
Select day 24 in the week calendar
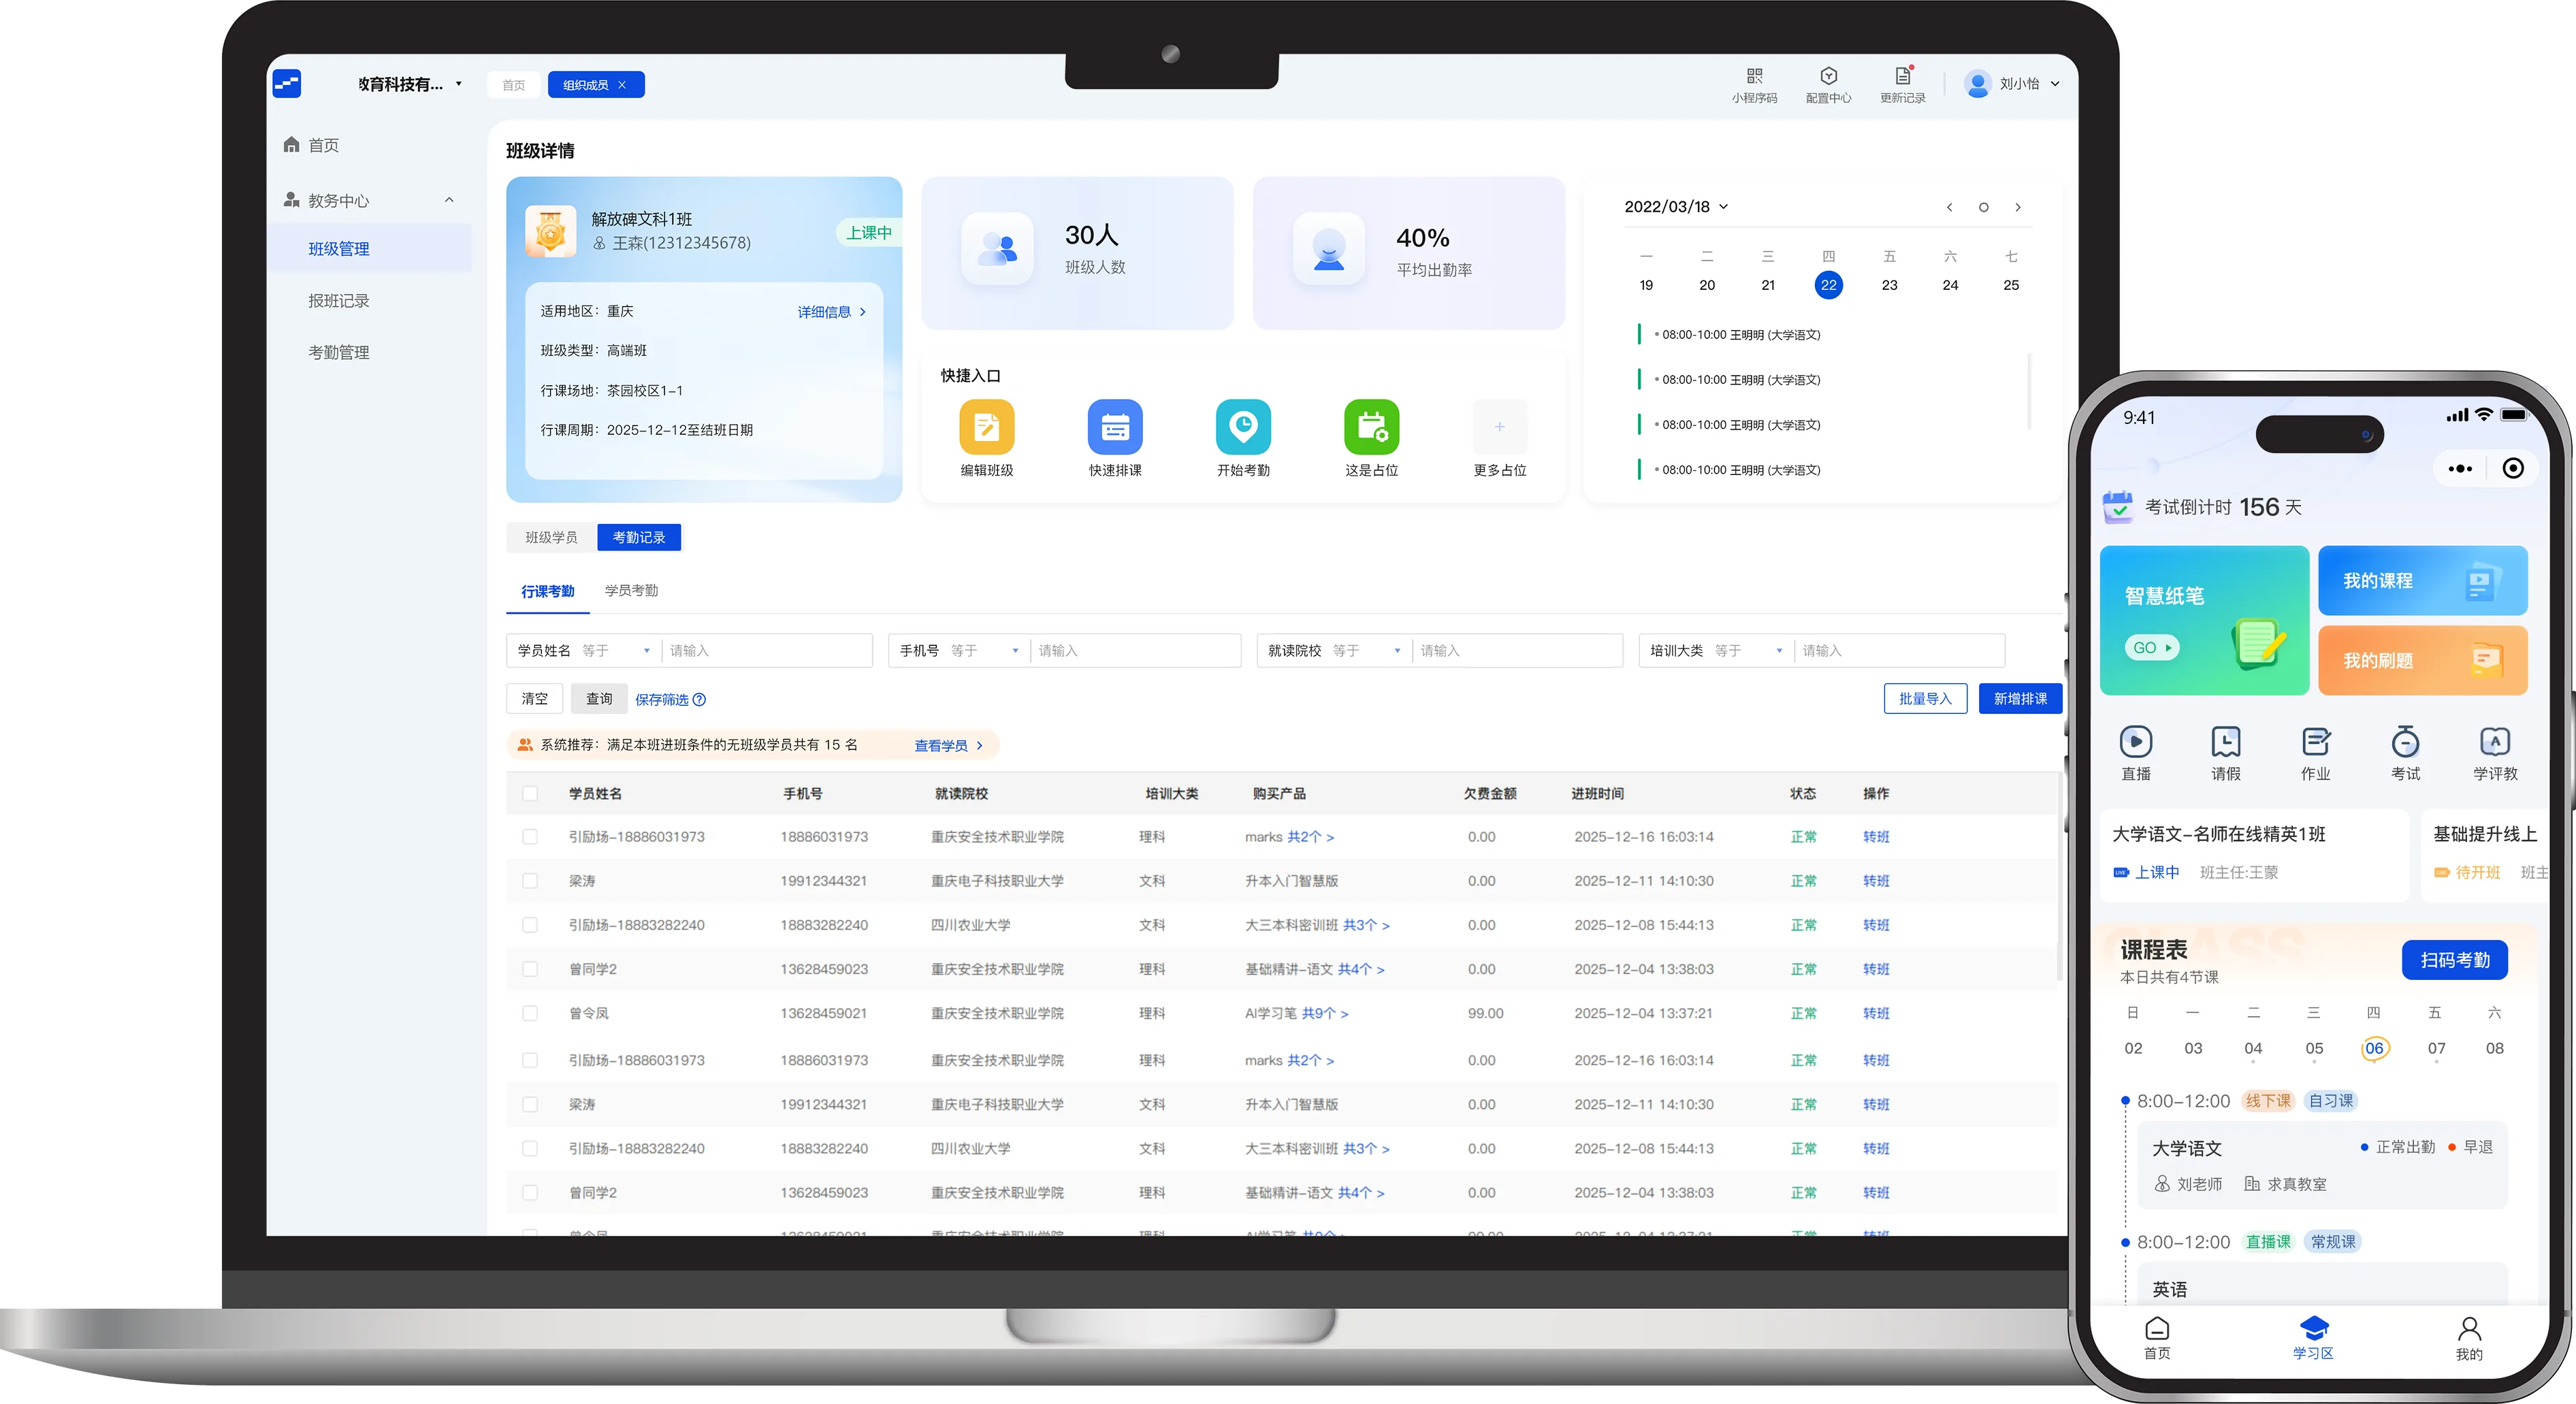coord(1949,285)
